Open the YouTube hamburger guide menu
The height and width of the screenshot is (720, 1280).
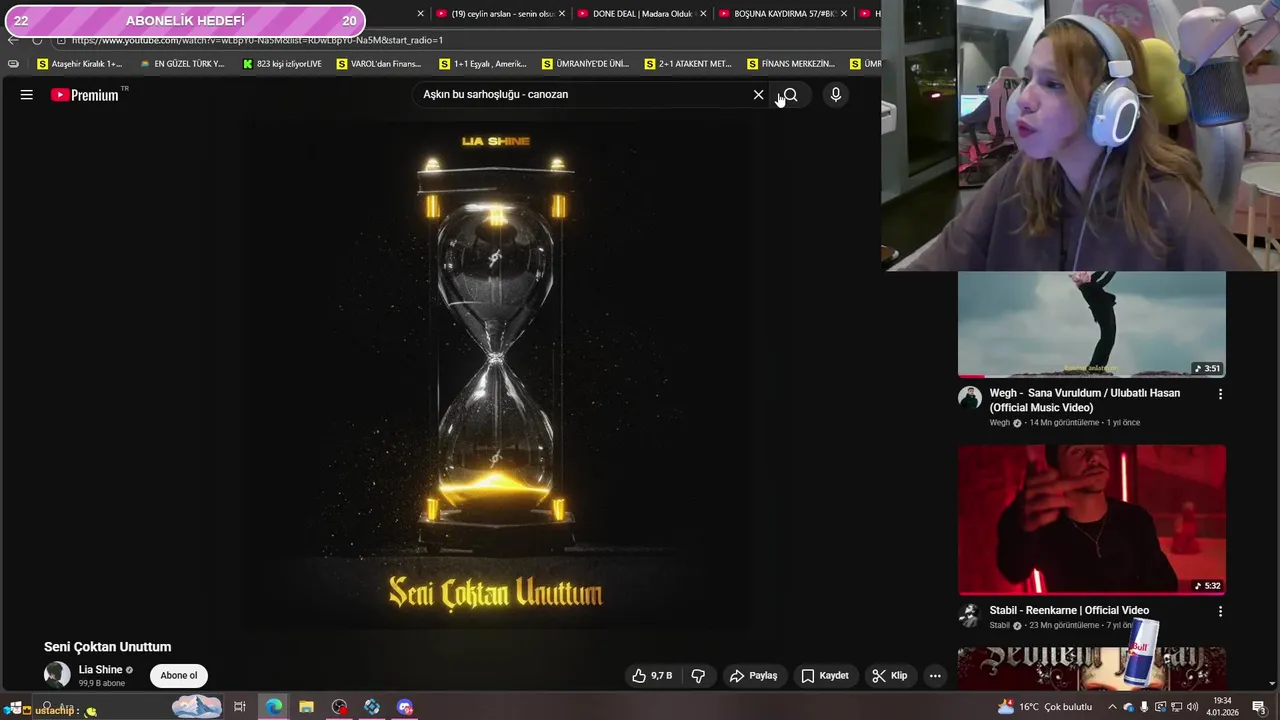[27, 95]
